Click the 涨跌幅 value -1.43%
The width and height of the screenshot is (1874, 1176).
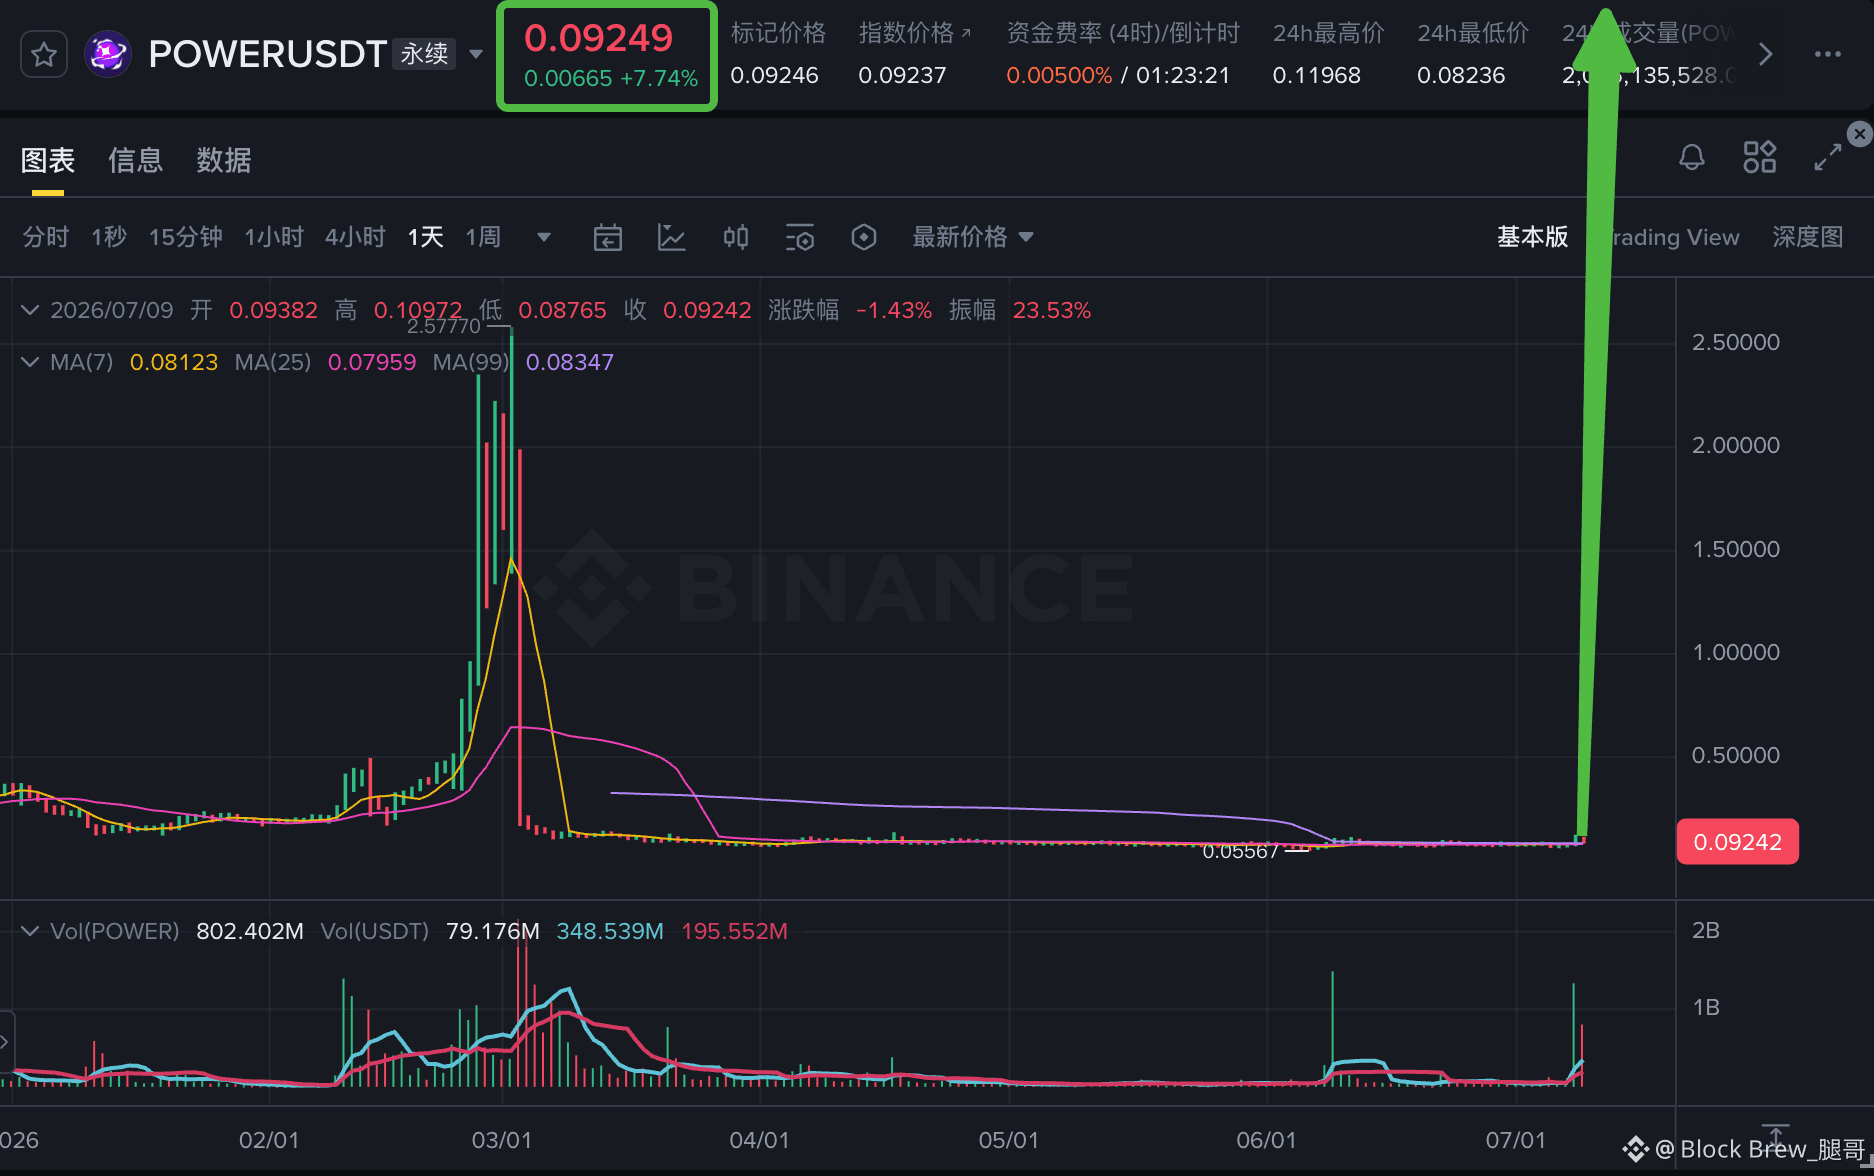click(x=894, y=310)
